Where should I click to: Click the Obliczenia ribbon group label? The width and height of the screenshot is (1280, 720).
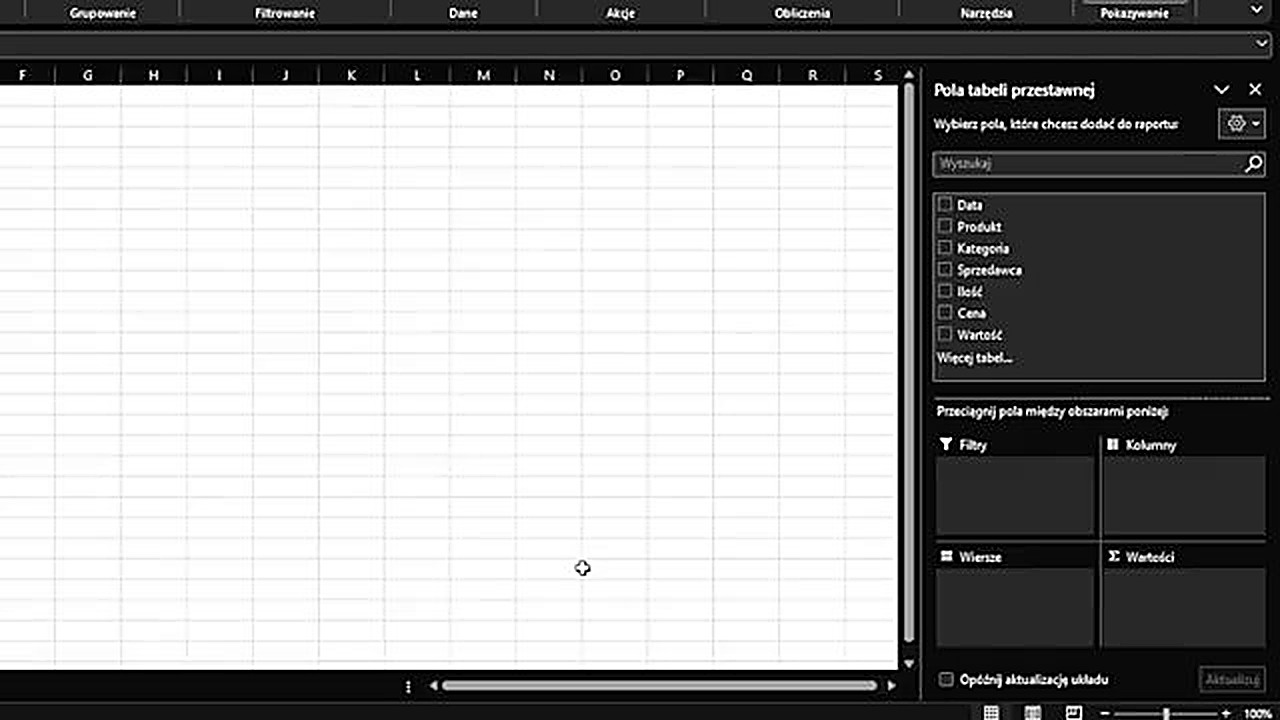(x=802, y=14)
